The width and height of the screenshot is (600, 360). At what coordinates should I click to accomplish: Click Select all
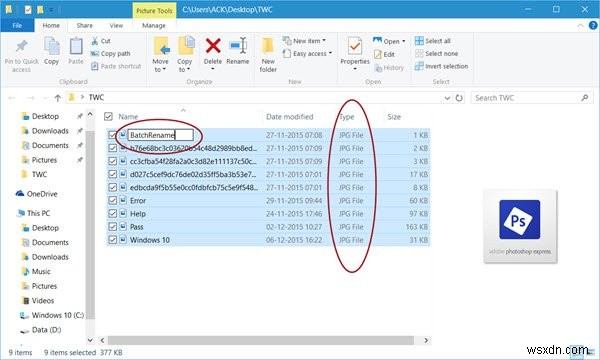click(x=433, y=41)
